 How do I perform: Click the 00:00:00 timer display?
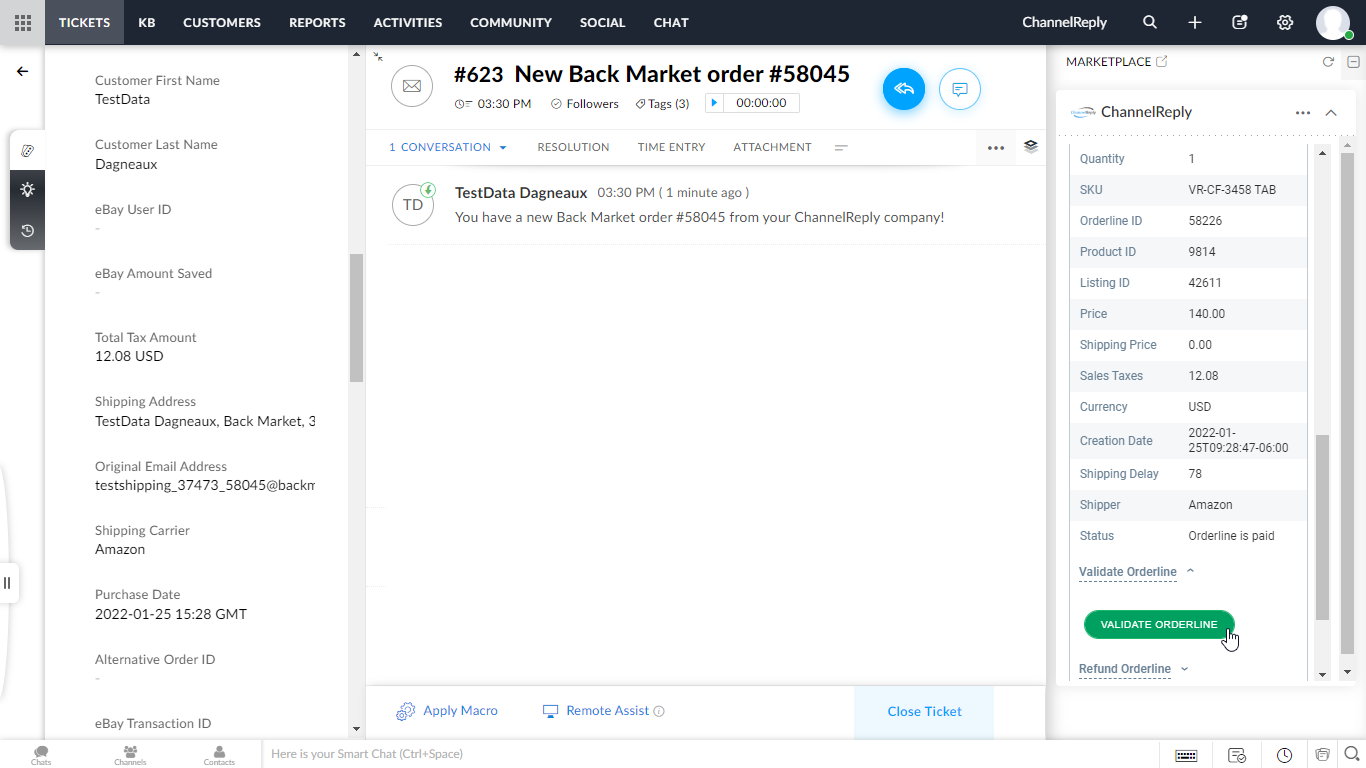pos(761,103)
